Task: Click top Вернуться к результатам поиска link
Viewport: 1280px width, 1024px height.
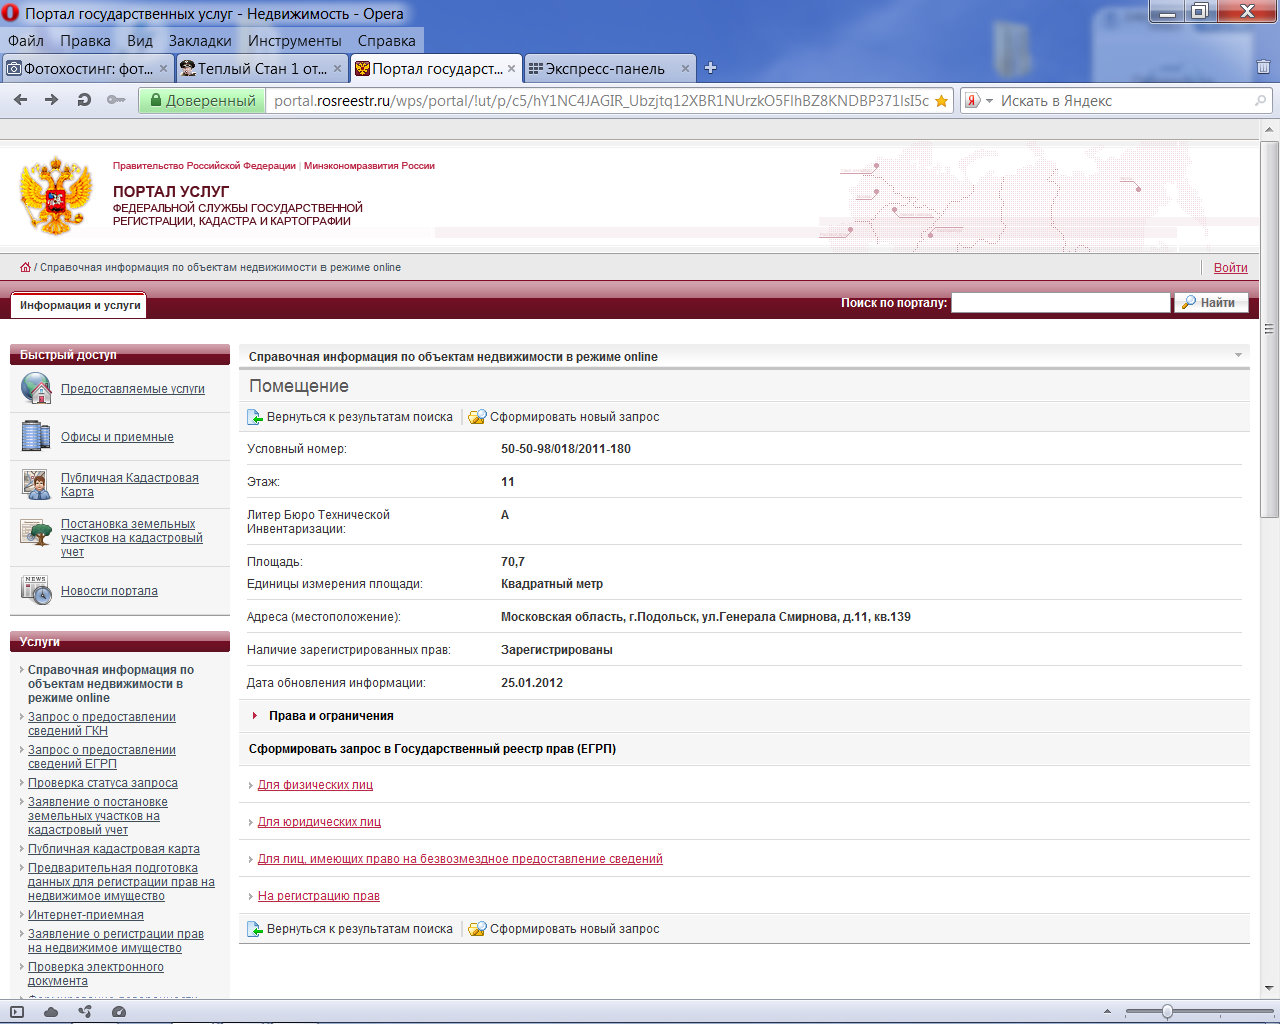Action: (359, 417)
